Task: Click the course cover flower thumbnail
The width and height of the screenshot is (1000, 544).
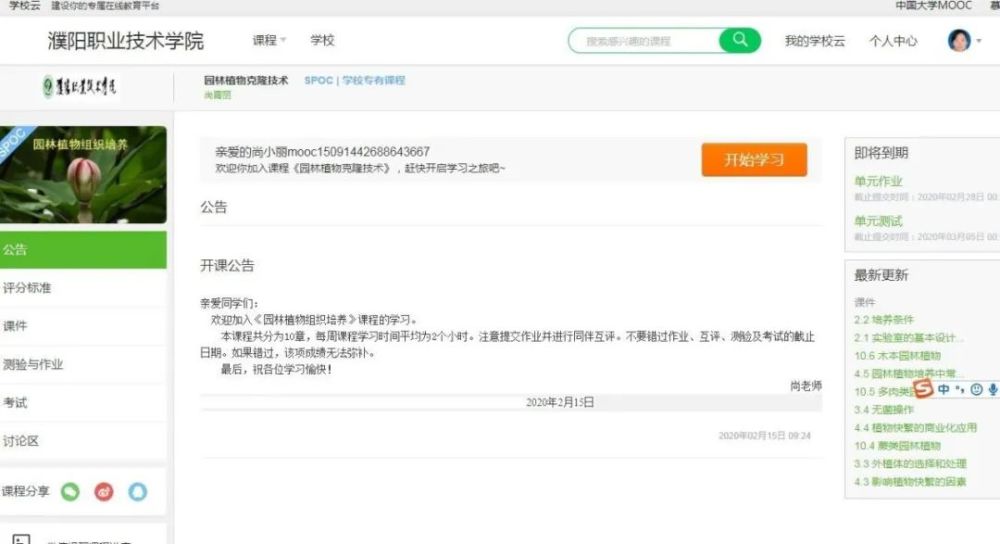Action: coord(83,174)
